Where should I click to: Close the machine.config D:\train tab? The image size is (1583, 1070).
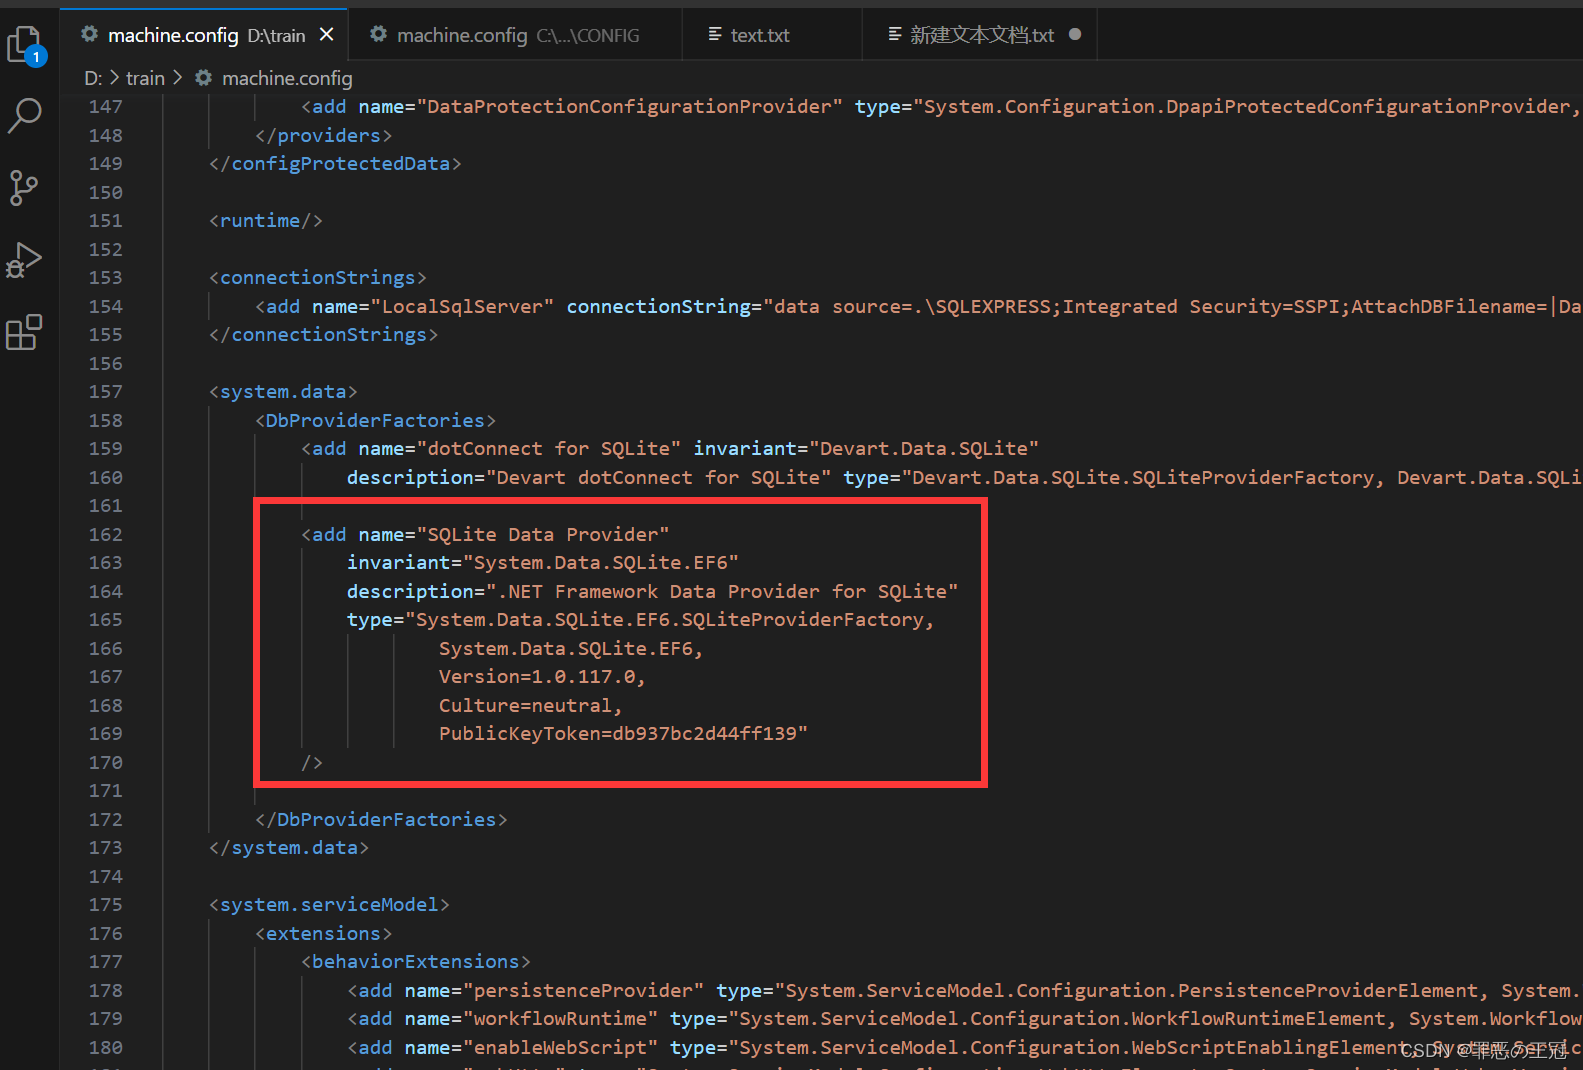(x=326, y=35)
